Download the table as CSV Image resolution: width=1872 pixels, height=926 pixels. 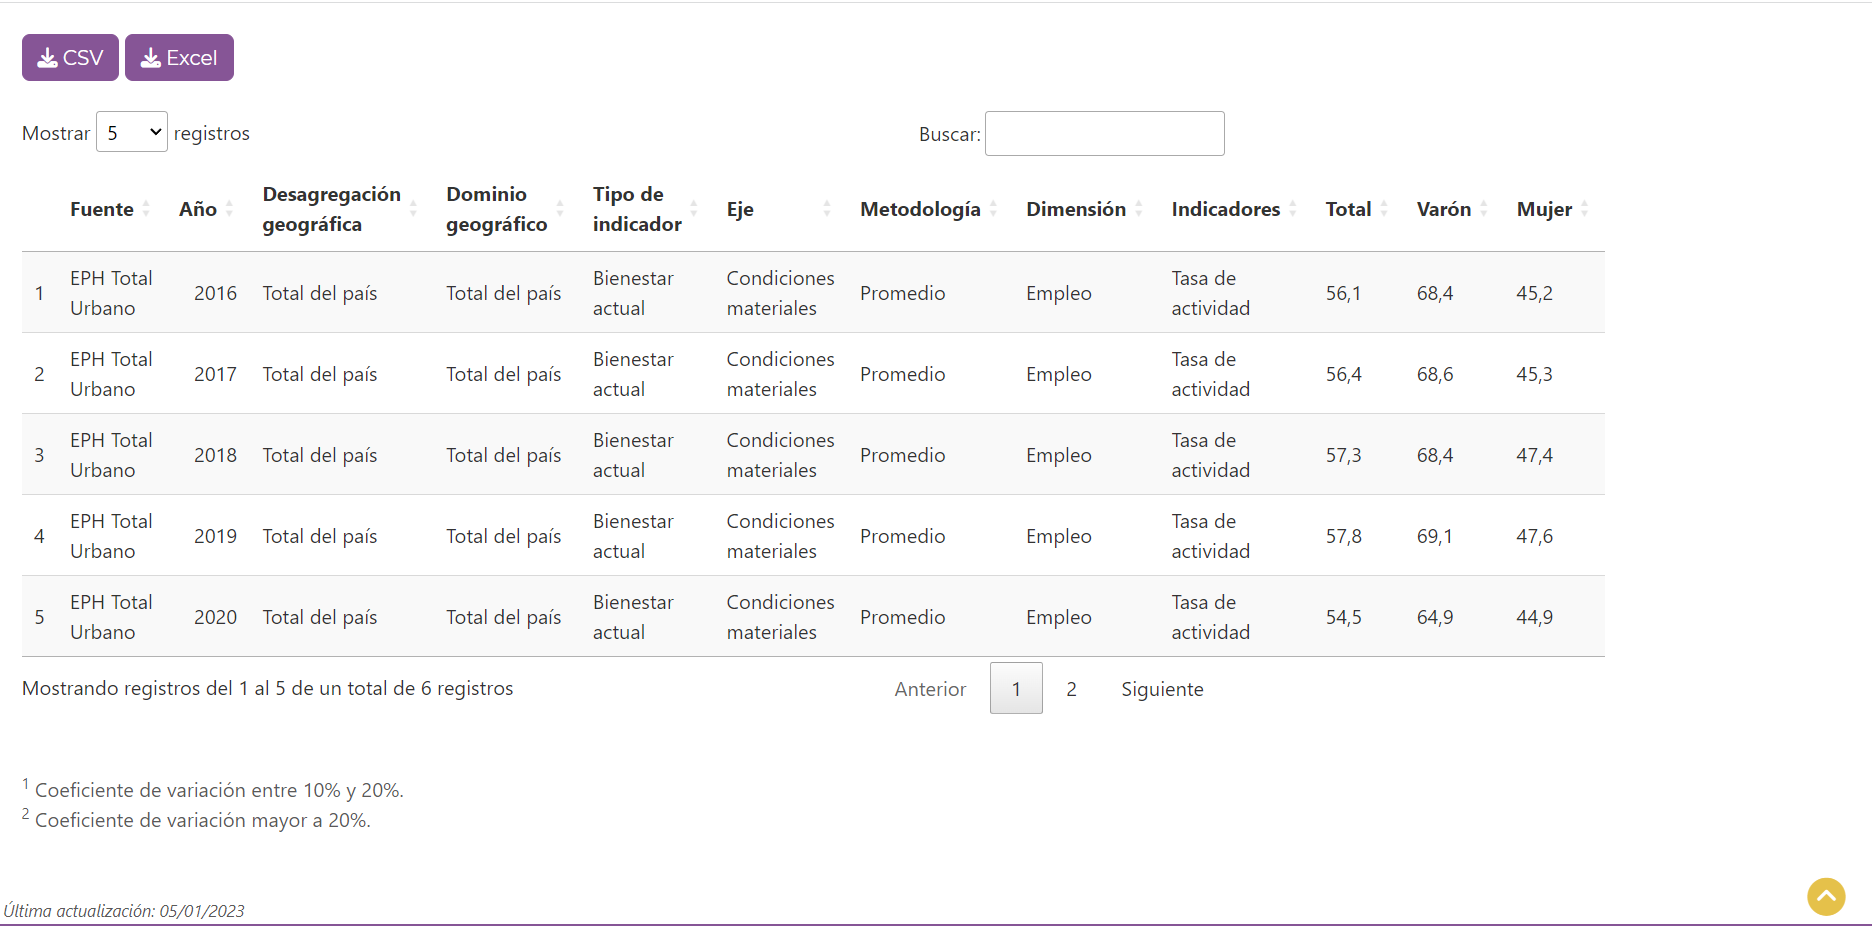click(x=70, y=58)
